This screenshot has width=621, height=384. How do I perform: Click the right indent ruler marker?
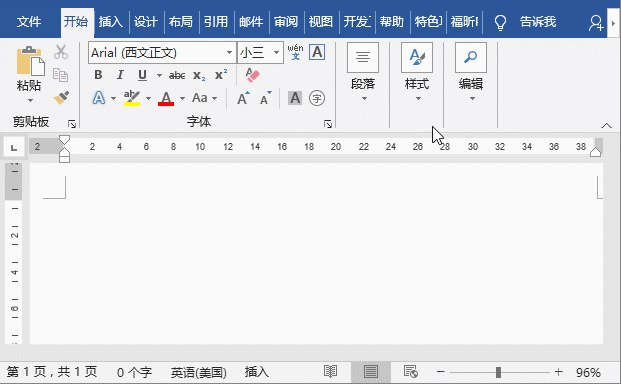point(595,152)
